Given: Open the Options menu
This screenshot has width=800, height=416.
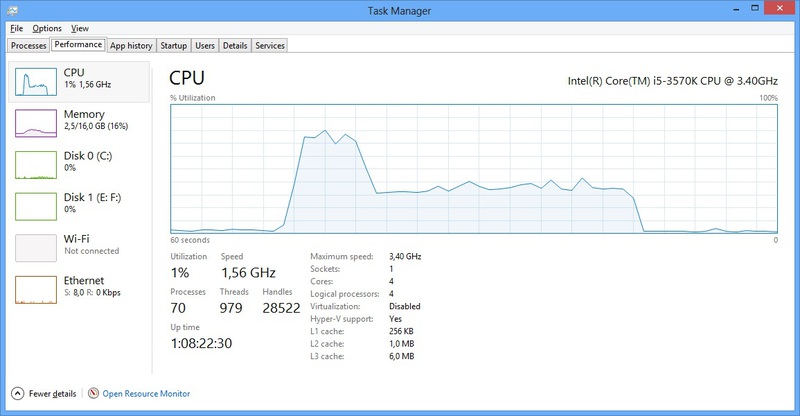Looking at the screenshot, I should tap(47, 29).
